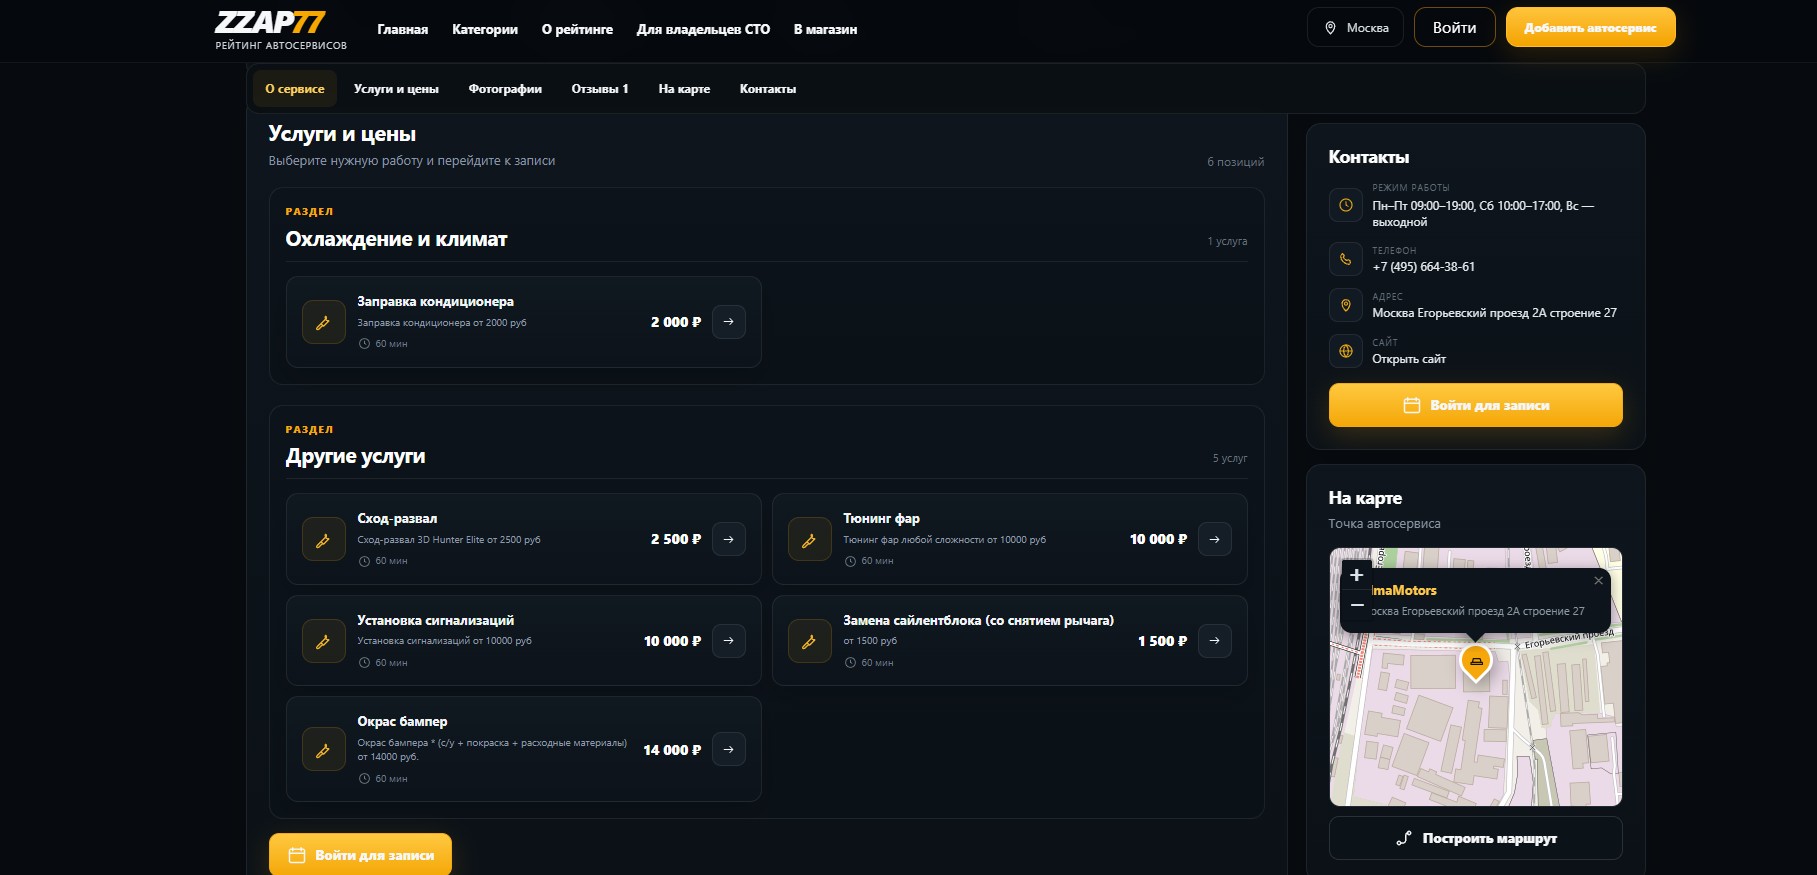Image resolution: width=1817 pixels, height=875 pixels.
Task: Switch to Фотографии tab
Action: click(505, 89)
